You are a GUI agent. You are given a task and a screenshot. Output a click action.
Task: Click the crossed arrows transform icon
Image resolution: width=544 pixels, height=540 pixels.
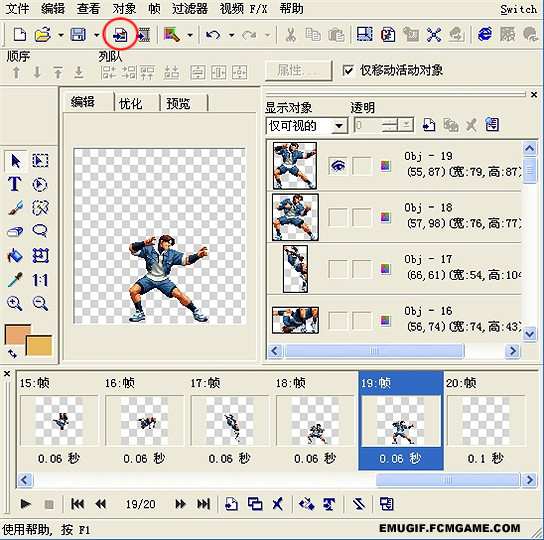pos(434,35)
